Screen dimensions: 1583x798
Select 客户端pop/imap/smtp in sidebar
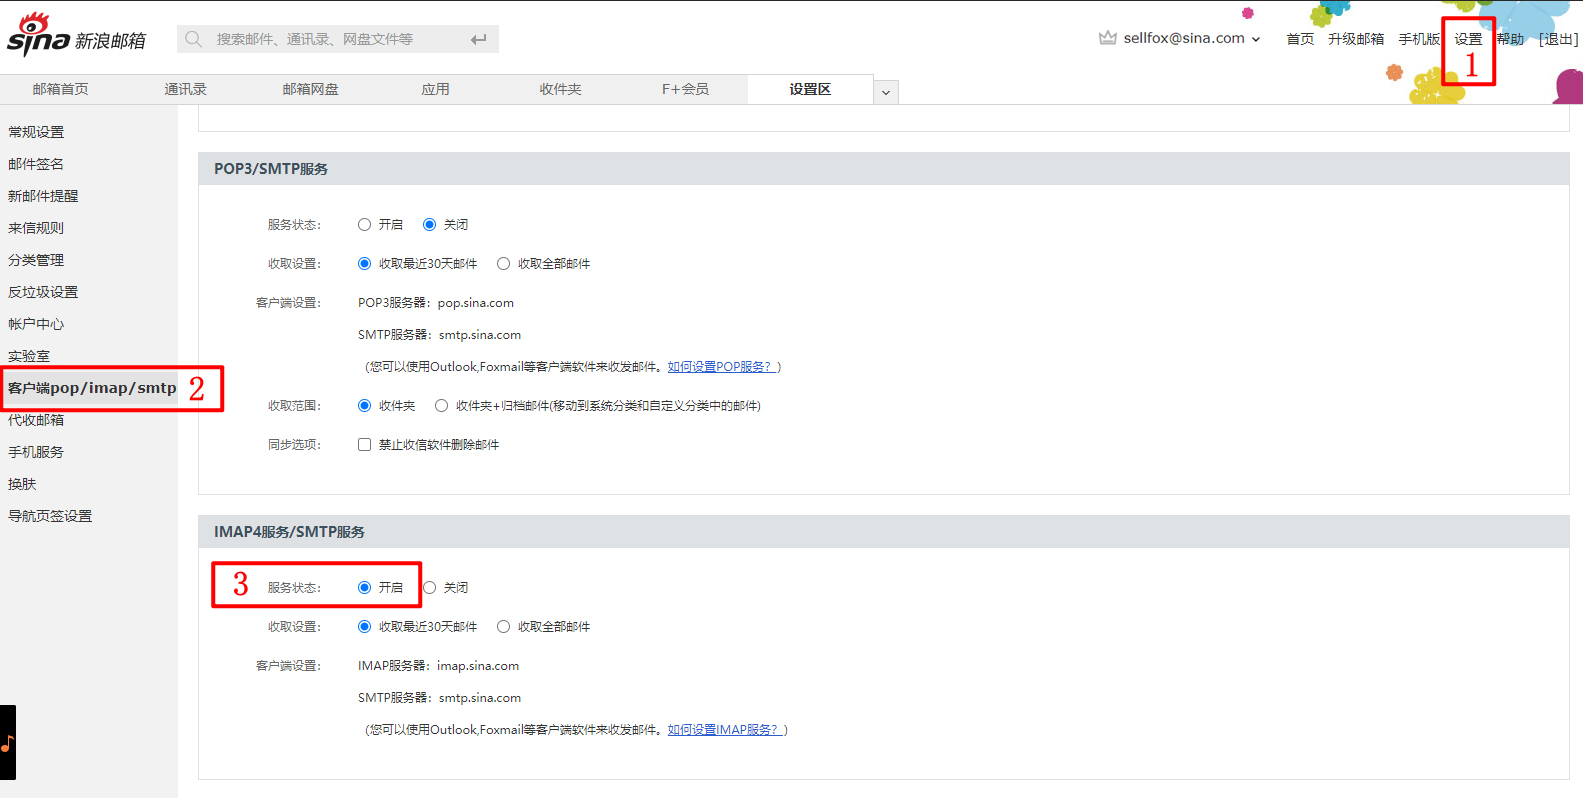point(92,388)
